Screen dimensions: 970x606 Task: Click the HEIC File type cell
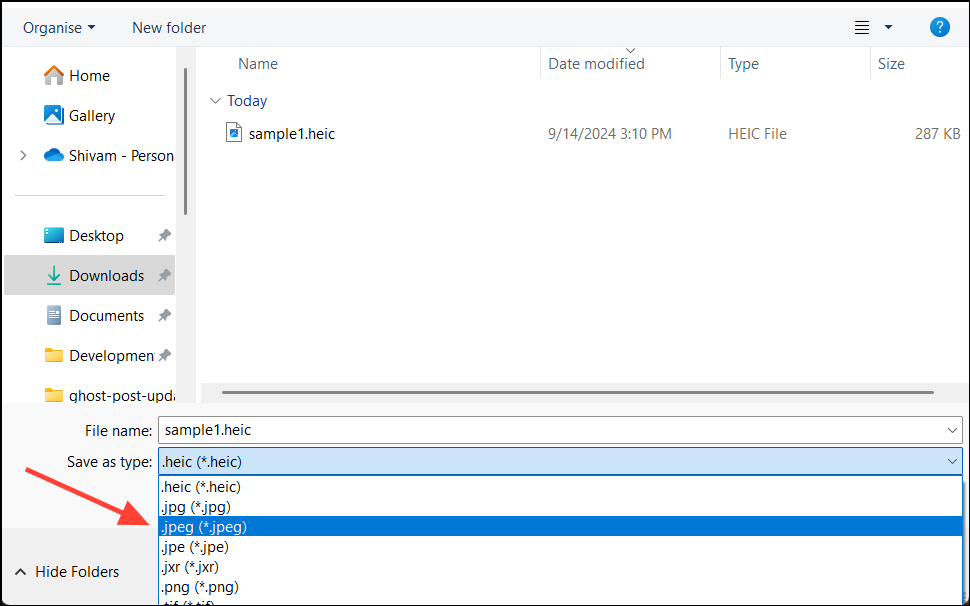tap(757, 134)
